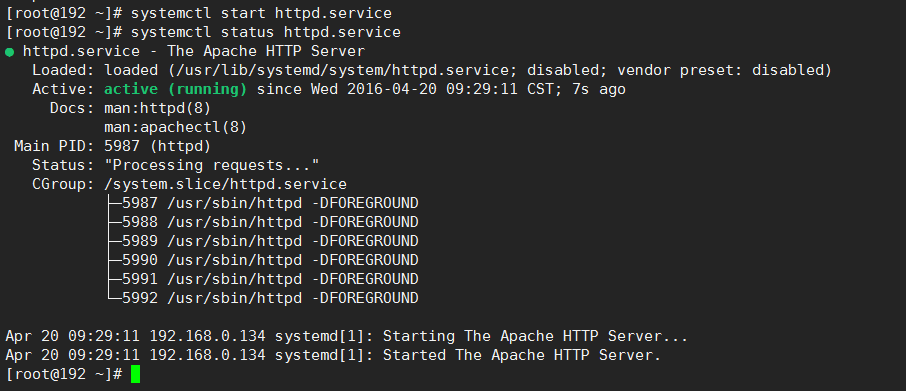The width and height of the screenshot is (906, 391).
Task: Click the man:apachectl(8) docs reference
Action: pos(176,128)
